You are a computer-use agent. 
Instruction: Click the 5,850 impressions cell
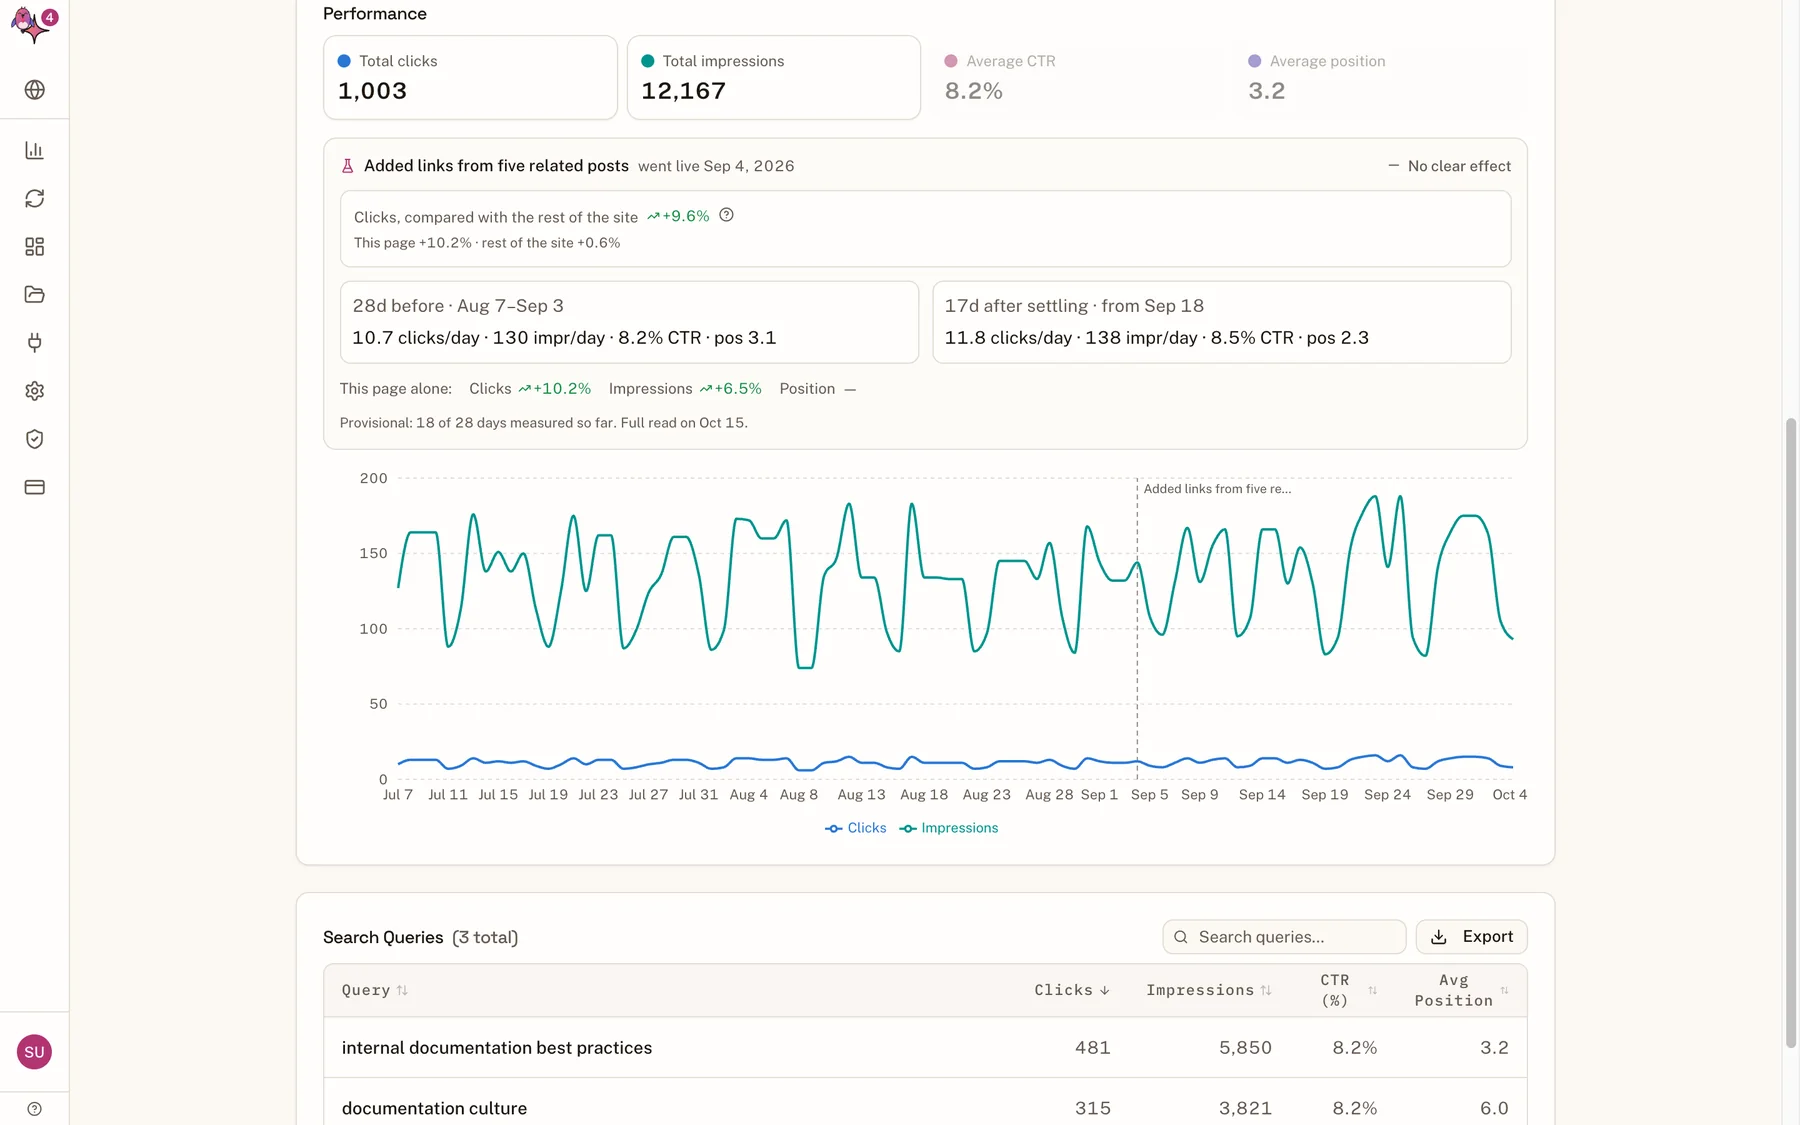1245,1047
